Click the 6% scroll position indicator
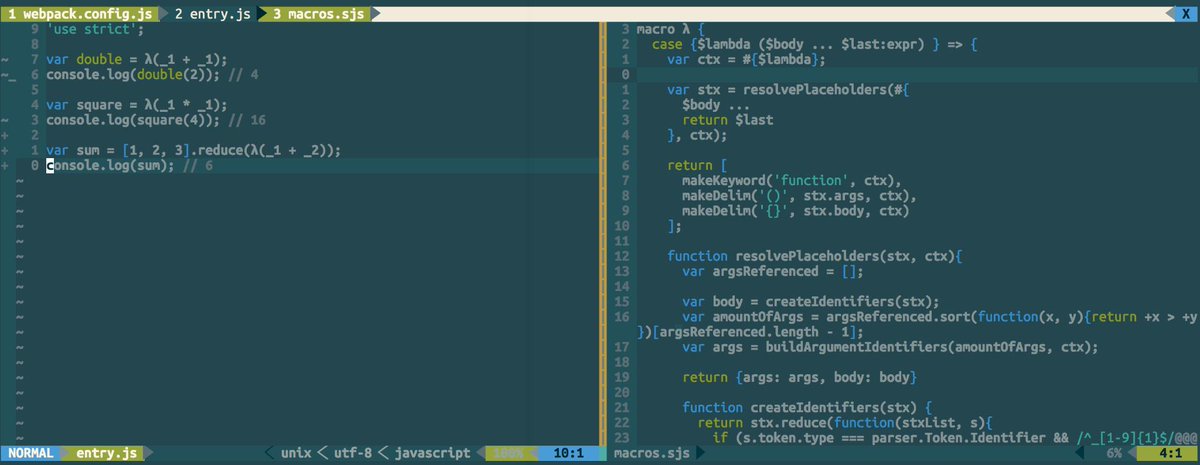This screenshot has height=465, width=1200. click(1113, 454)
